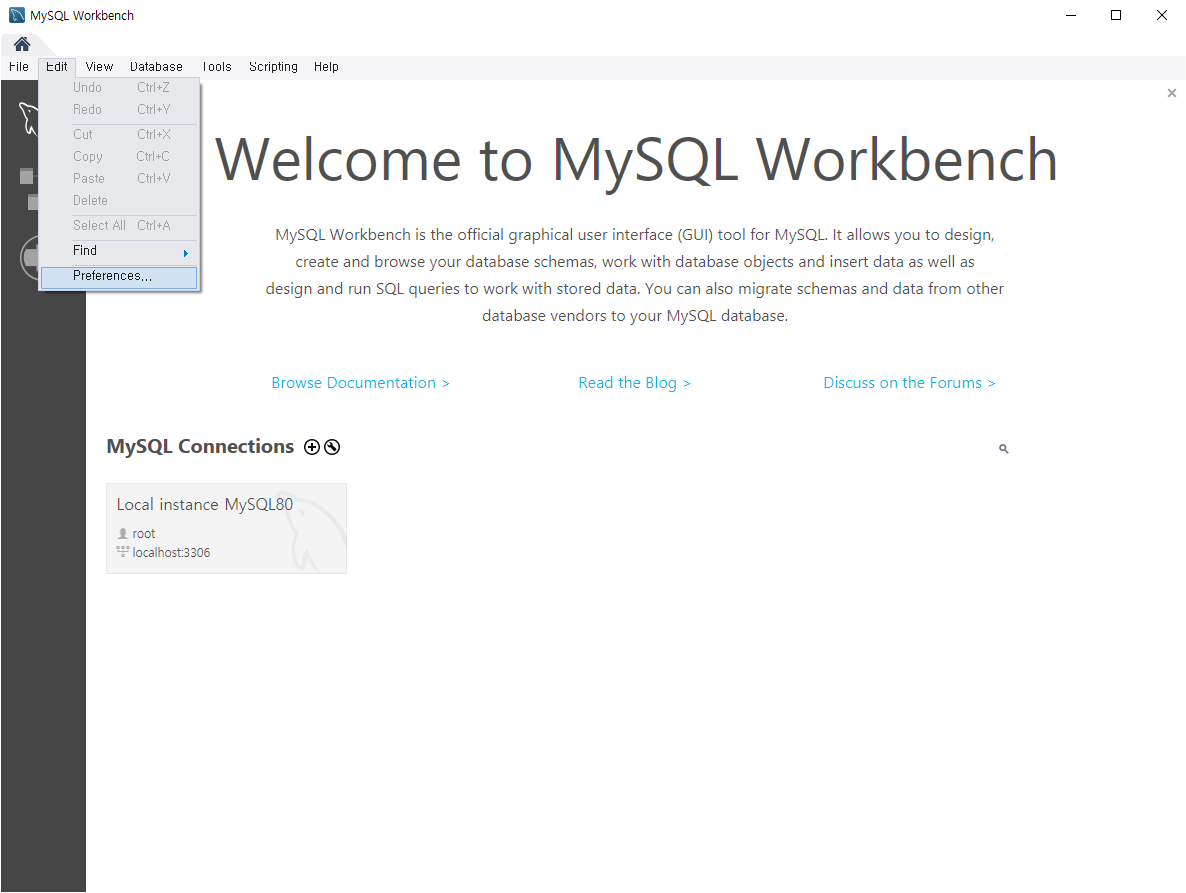The image size is (1186, 893).
Task: Add a new MySQL connection with plus icon
Action: tap(312, 447)
